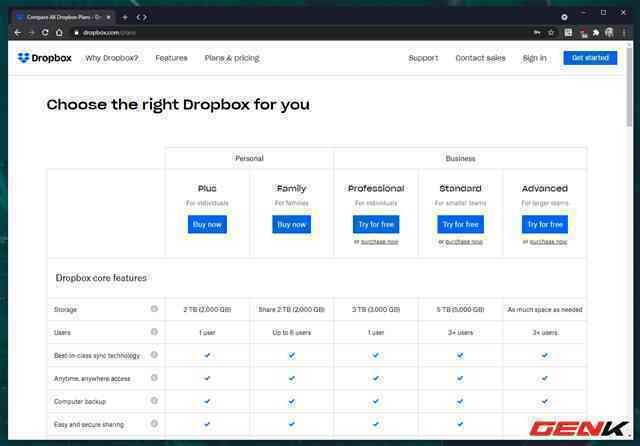The height and width of the screenshot is (446, 640).
Task: Open Plans & pricing menu
Action: pos(232,58)
